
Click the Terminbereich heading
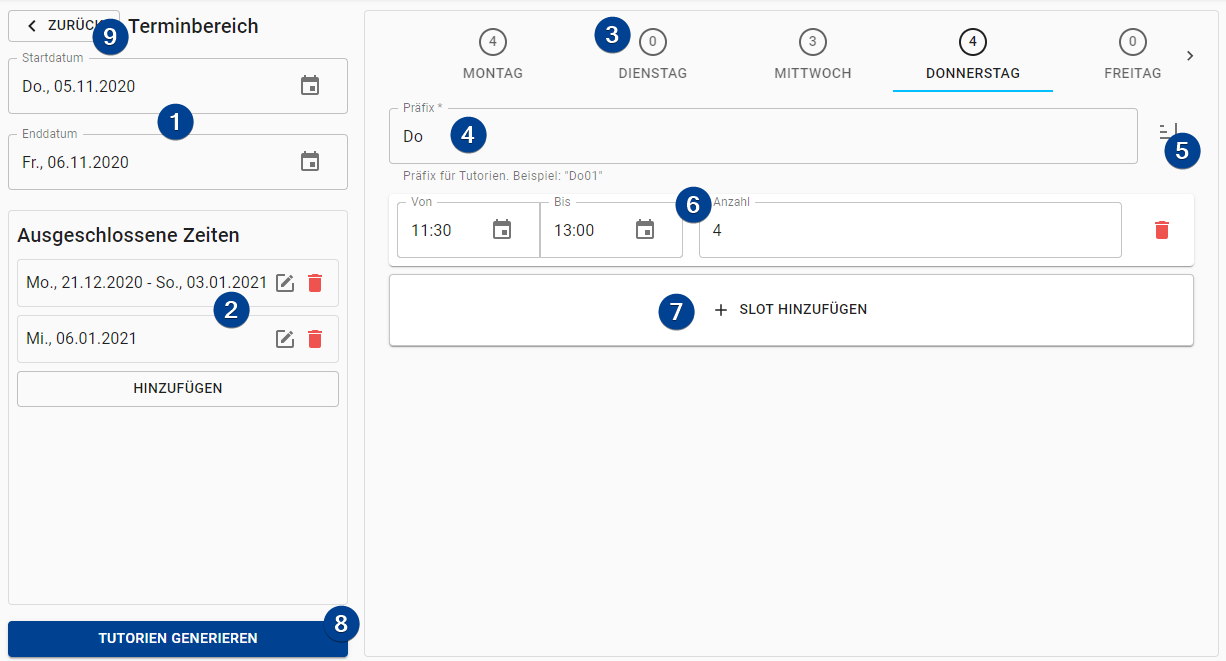[x=193, y=26]
